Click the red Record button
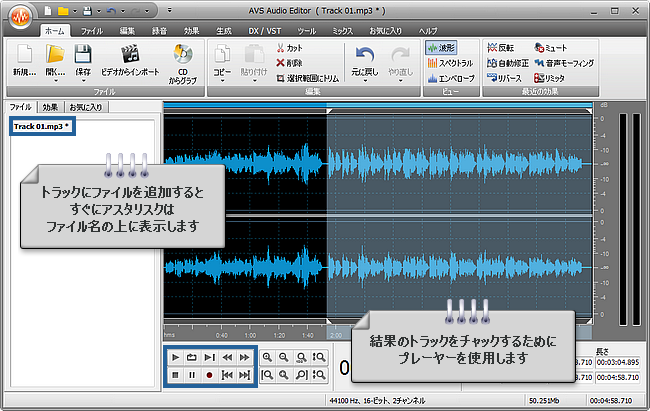The image size is (650, 411). click(x=209, y=374)
